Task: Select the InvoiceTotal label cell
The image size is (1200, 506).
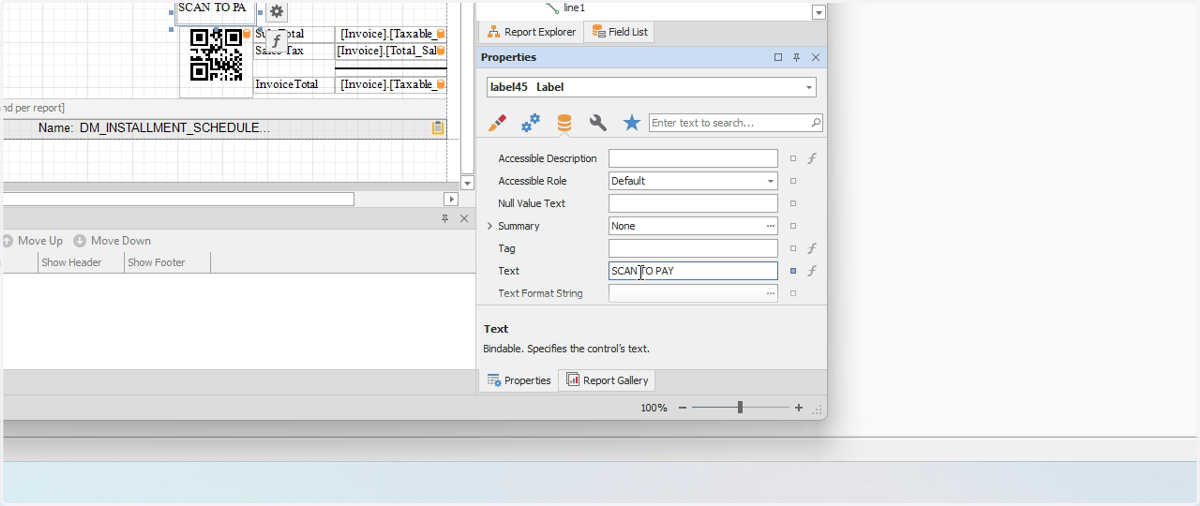Action: [294, 84]
